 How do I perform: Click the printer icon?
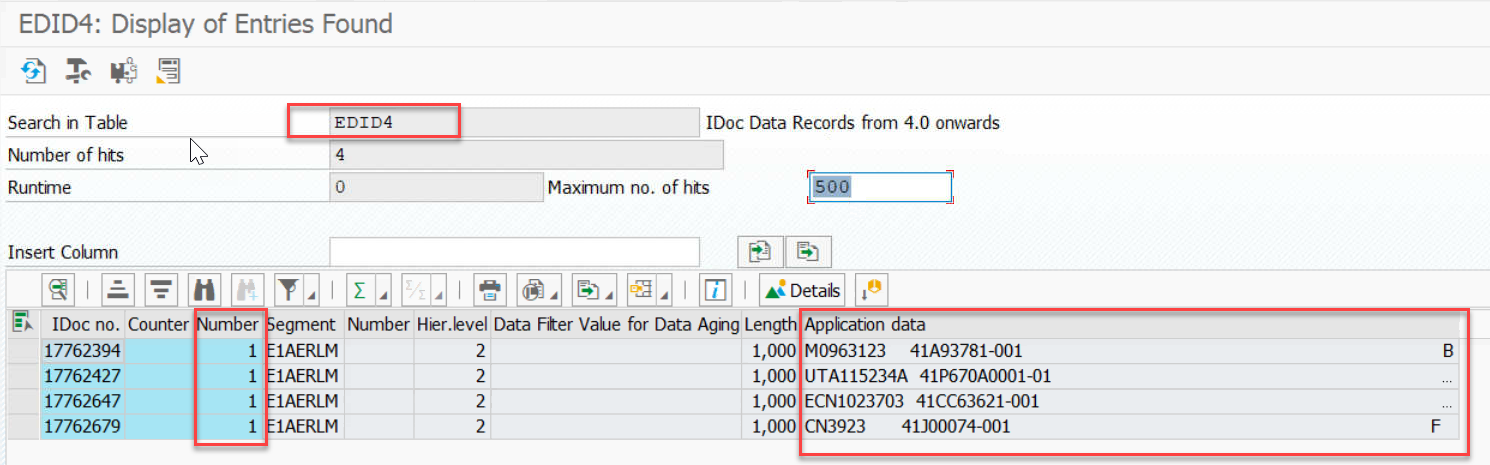(x=489, y=290)
